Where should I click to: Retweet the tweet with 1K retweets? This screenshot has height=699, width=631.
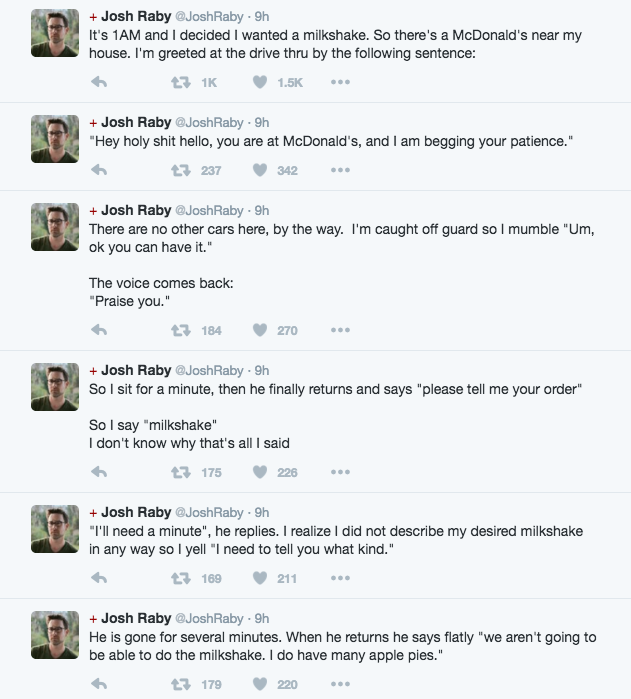tap(181, 82)
